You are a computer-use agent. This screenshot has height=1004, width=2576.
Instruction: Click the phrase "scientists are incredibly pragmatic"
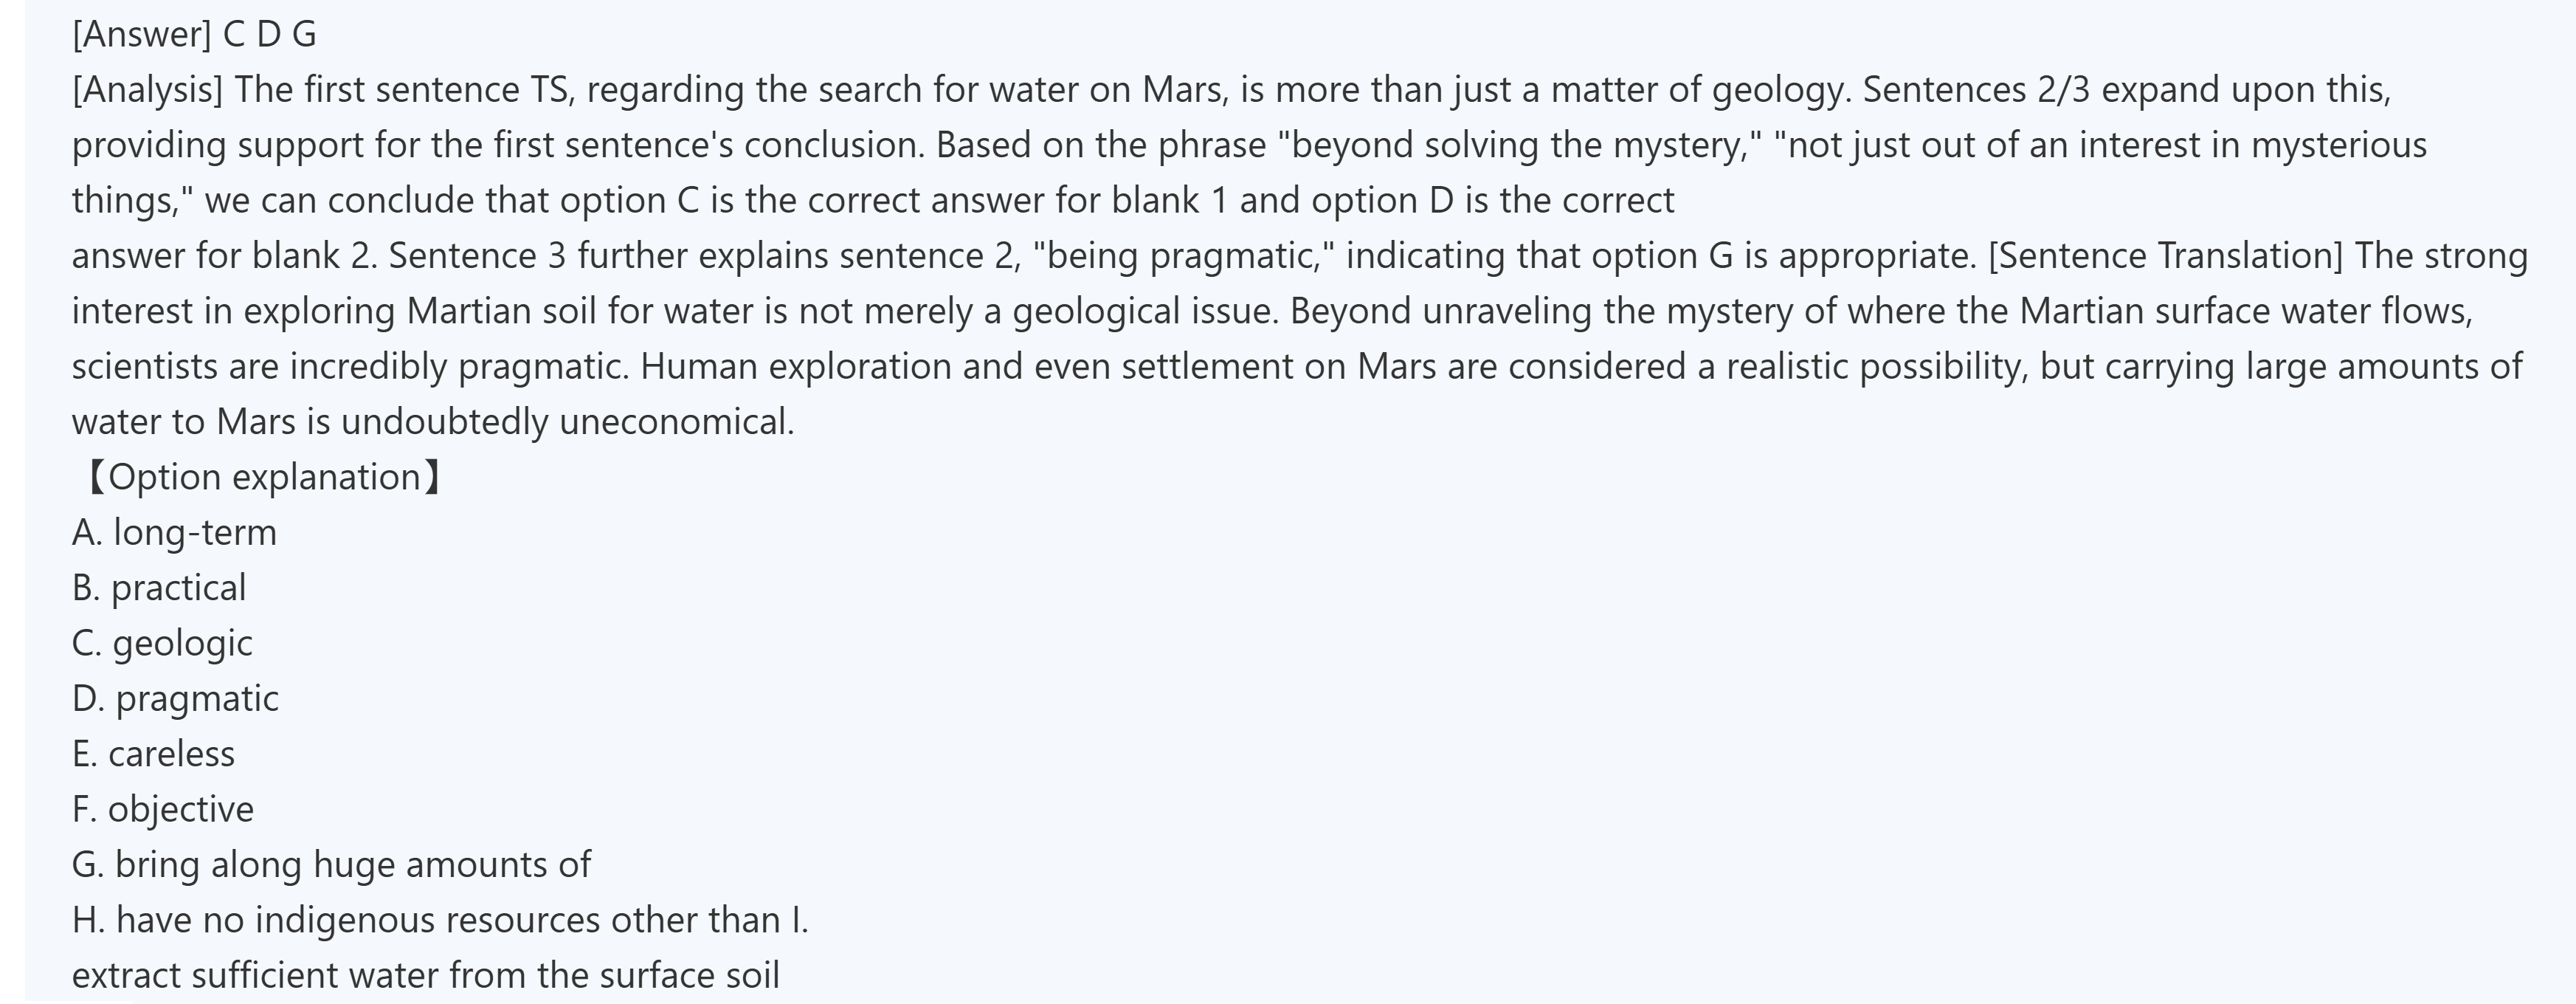point(349,367)
